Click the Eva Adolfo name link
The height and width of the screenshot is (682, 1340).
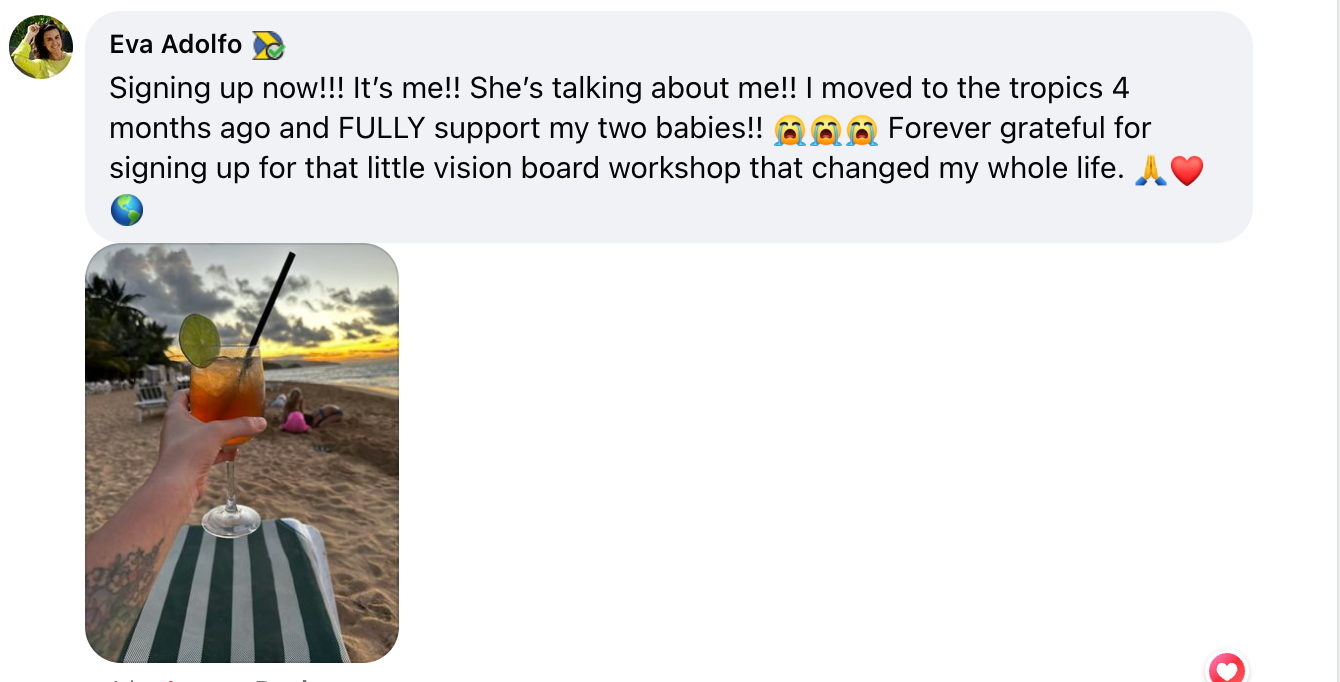pyautogui.click(x=175, y=44)
